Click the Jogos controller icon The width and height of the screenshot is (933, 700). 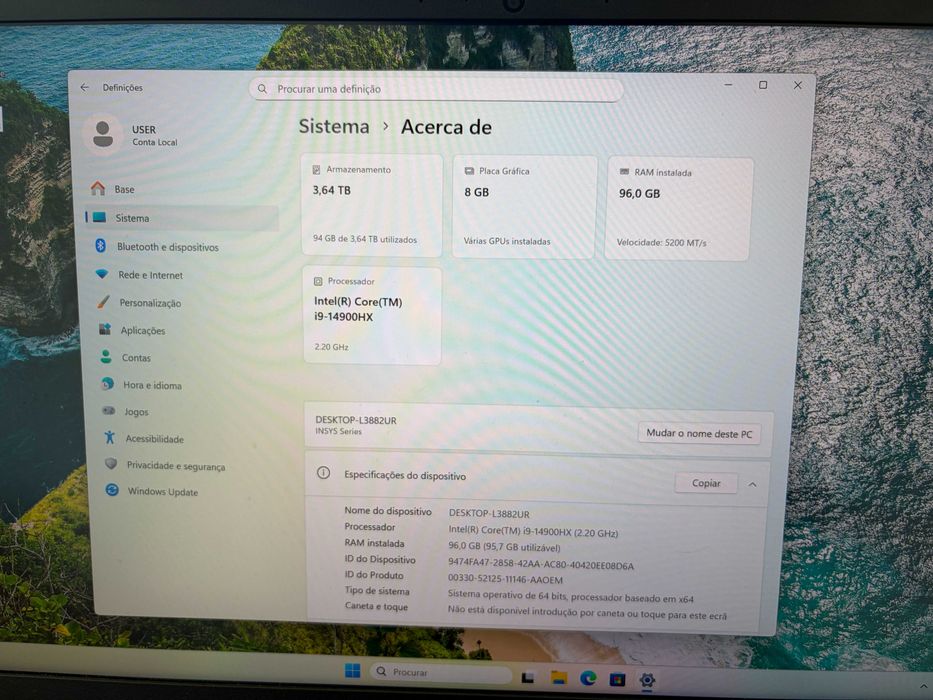[108, 411]
